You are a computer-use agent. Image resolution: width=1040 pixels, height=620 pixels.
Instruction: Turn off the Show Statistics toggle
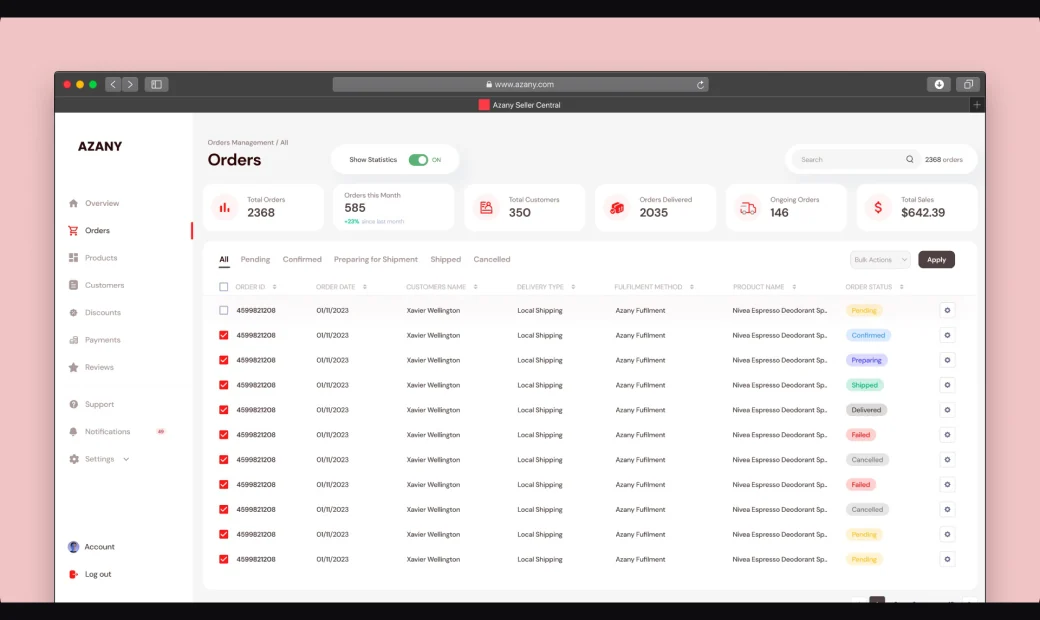point(418,160)
